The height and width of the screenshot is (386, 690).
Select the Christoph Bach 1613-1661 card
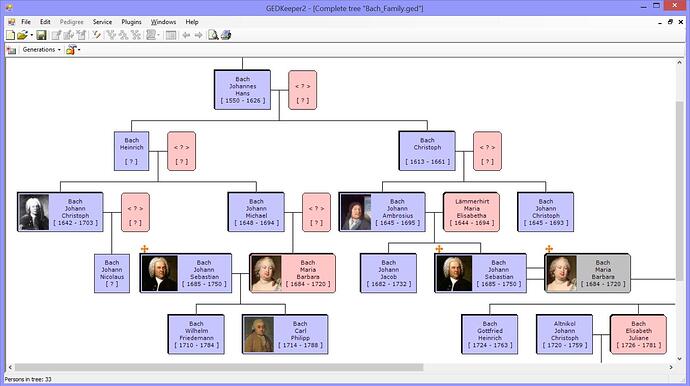[x=427, y=151]
